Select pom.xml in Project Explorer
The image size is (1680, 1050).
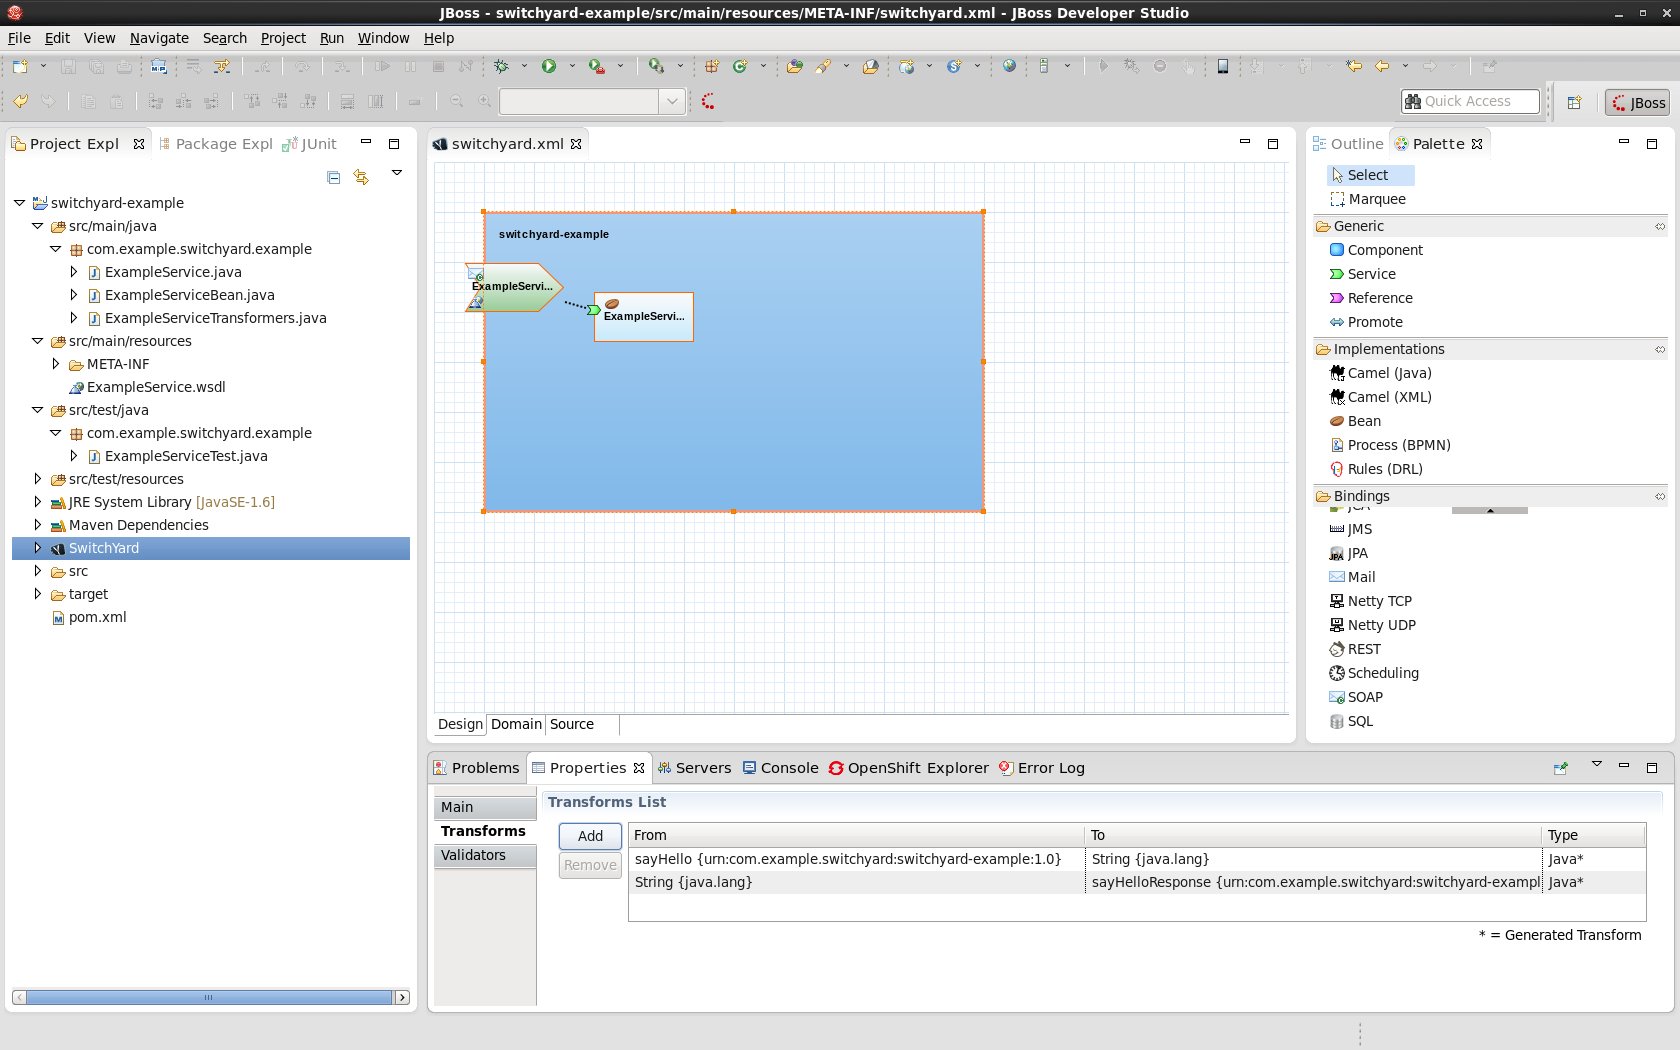[x=88, y=617]
